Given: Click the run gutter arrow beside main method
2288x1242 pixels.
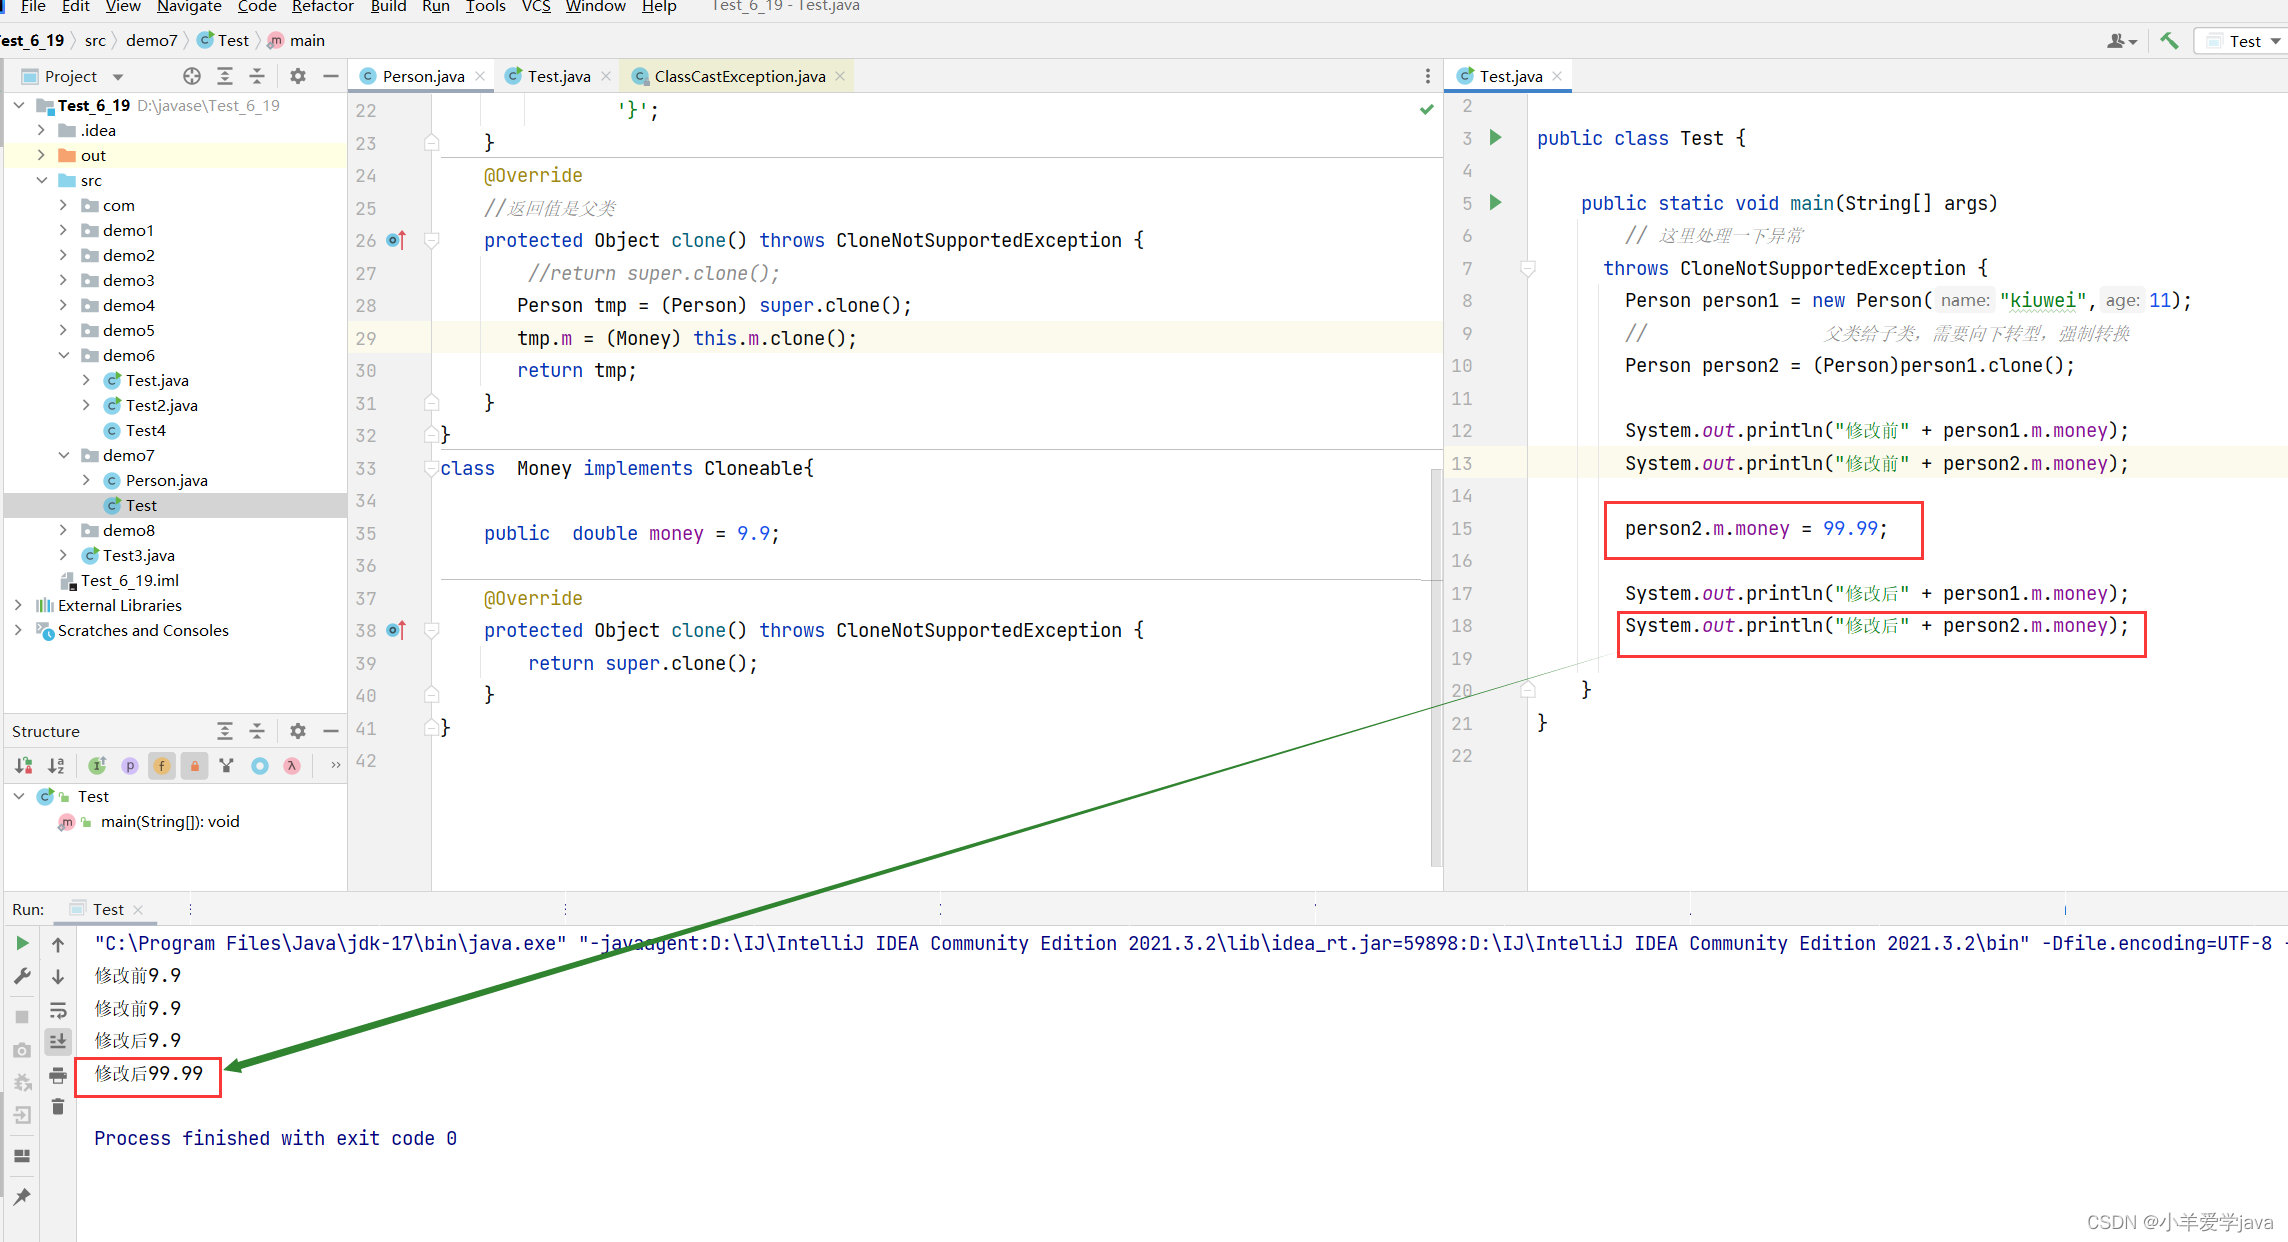Looking at the screenshot, I should (x=1496, y=203).
